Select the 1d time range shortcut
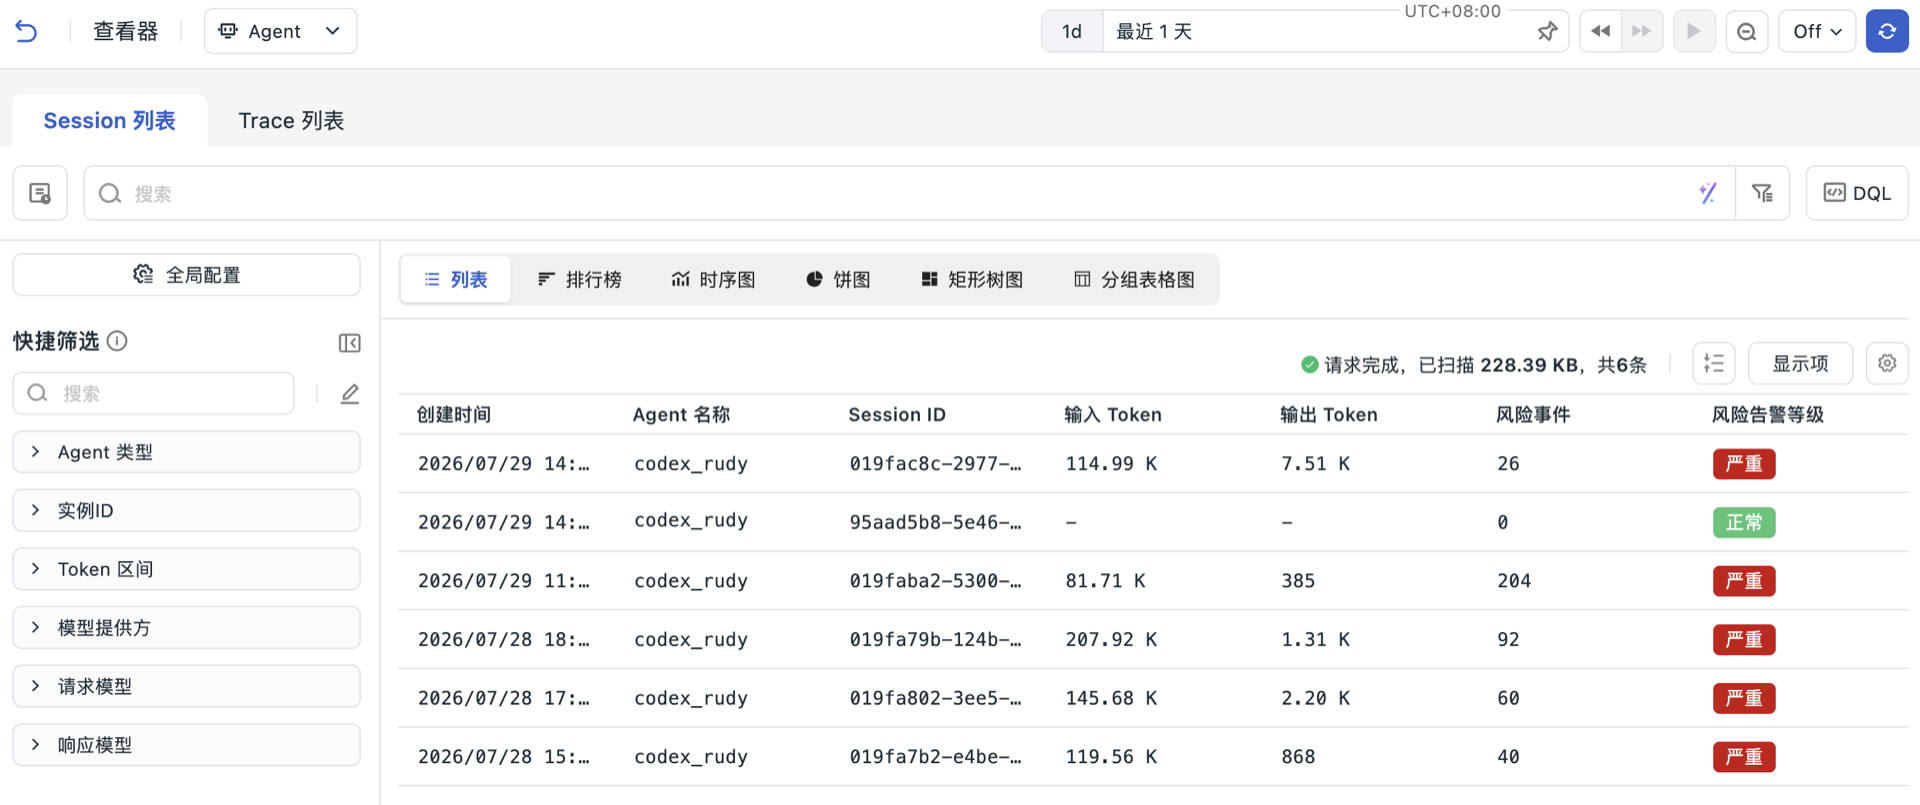 pyautogui.click(x=1072, y=31)
